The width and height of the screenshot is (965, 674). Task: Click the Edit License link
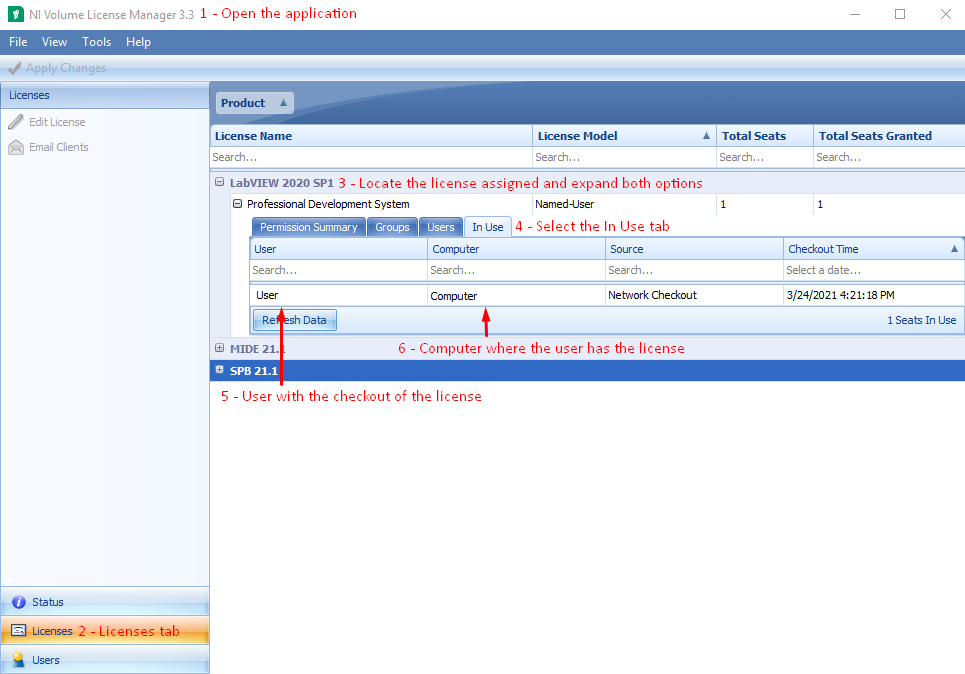(57, 122)
